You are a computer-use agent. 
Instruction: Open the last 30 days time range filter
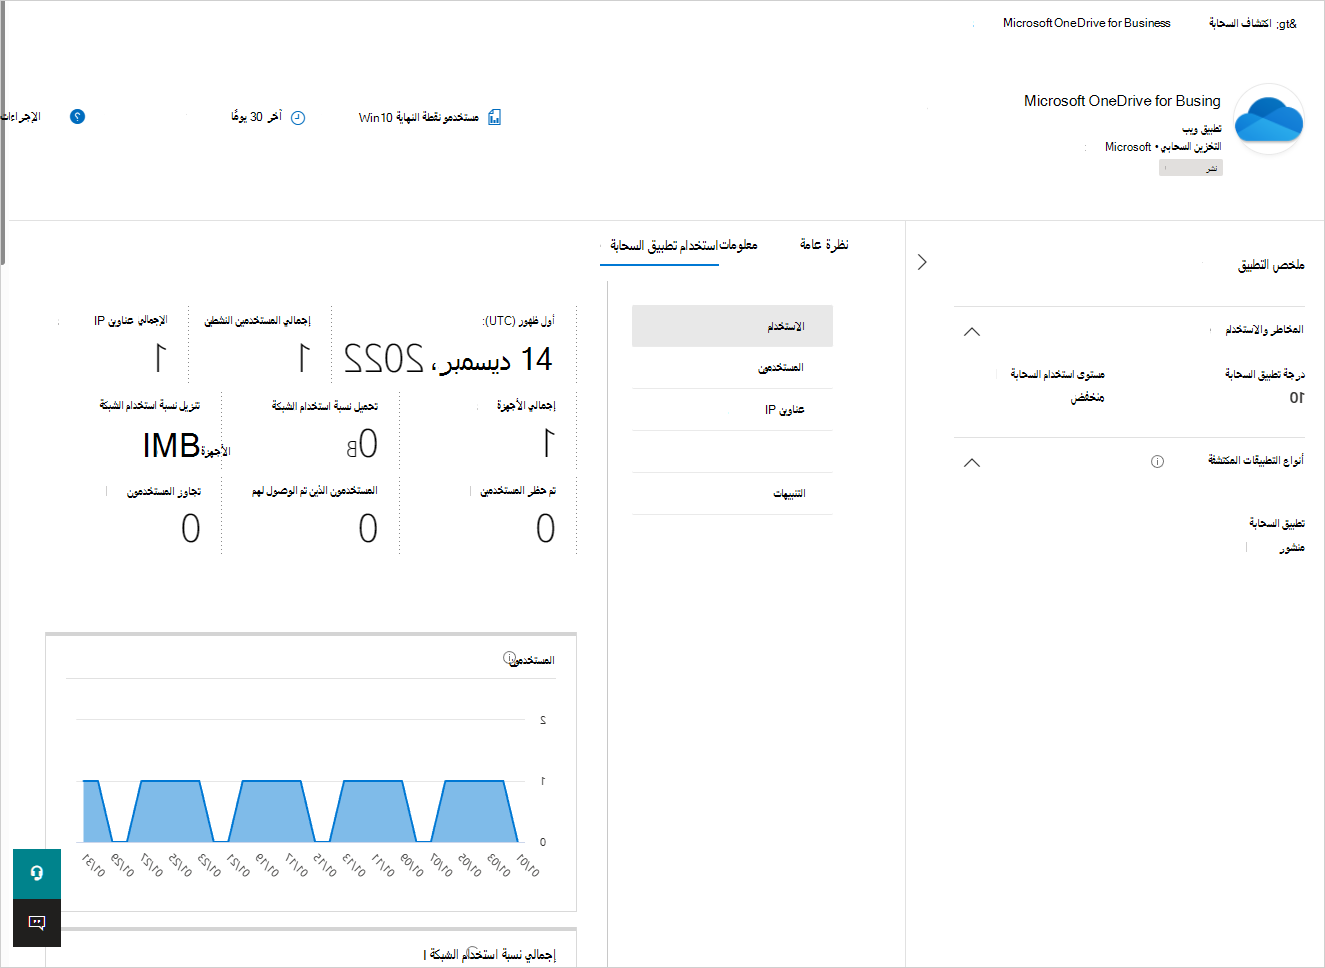[267, 118]
